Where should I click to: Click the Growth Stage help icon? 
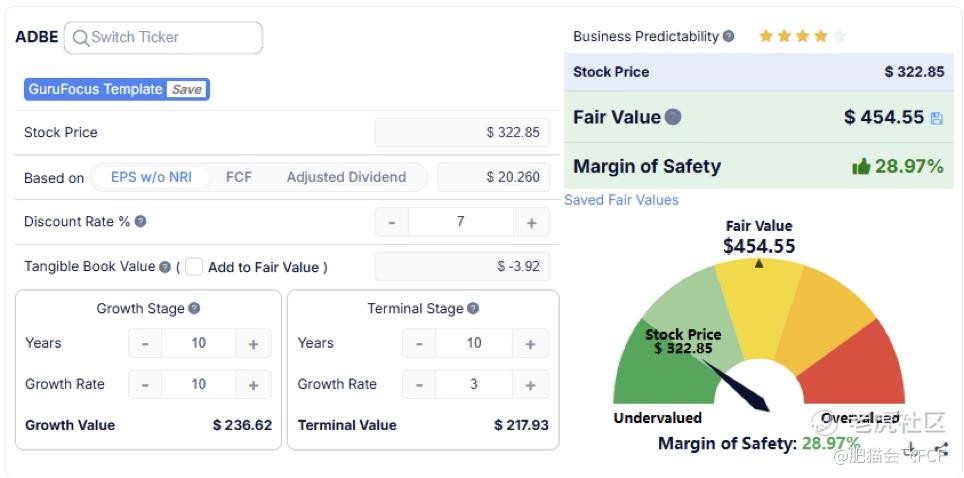click(x=194, y=309)
